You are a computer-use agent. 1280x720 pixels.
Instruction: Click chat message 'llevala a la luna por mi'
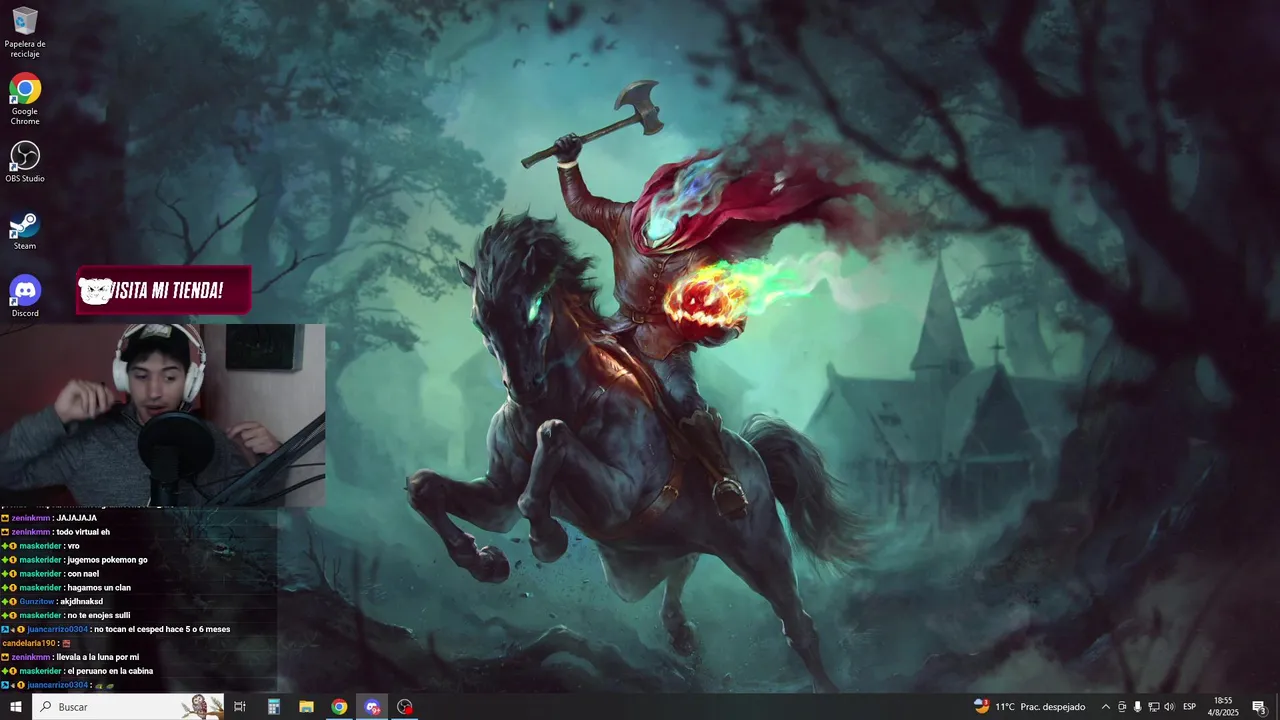(x=98, y=657)
